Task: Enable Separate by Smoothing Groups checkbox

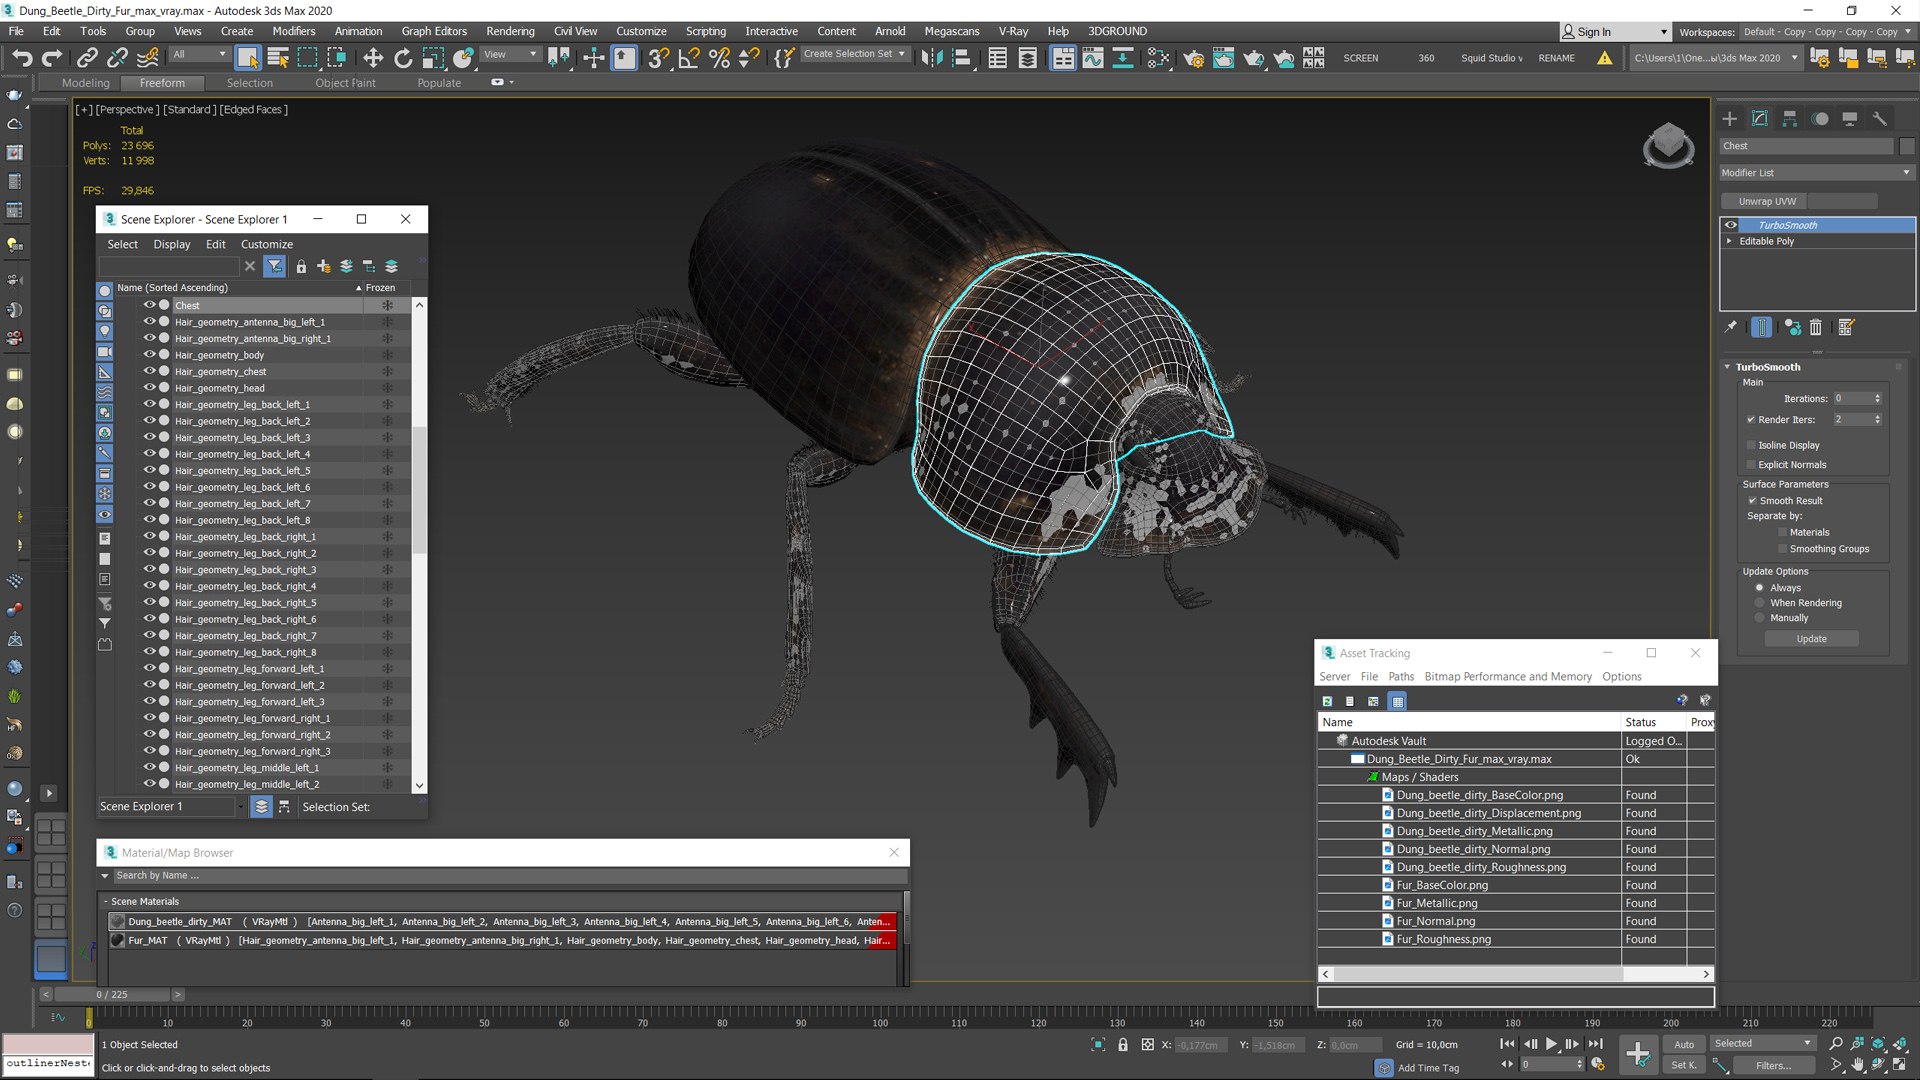Action: tap(1782, 549)
